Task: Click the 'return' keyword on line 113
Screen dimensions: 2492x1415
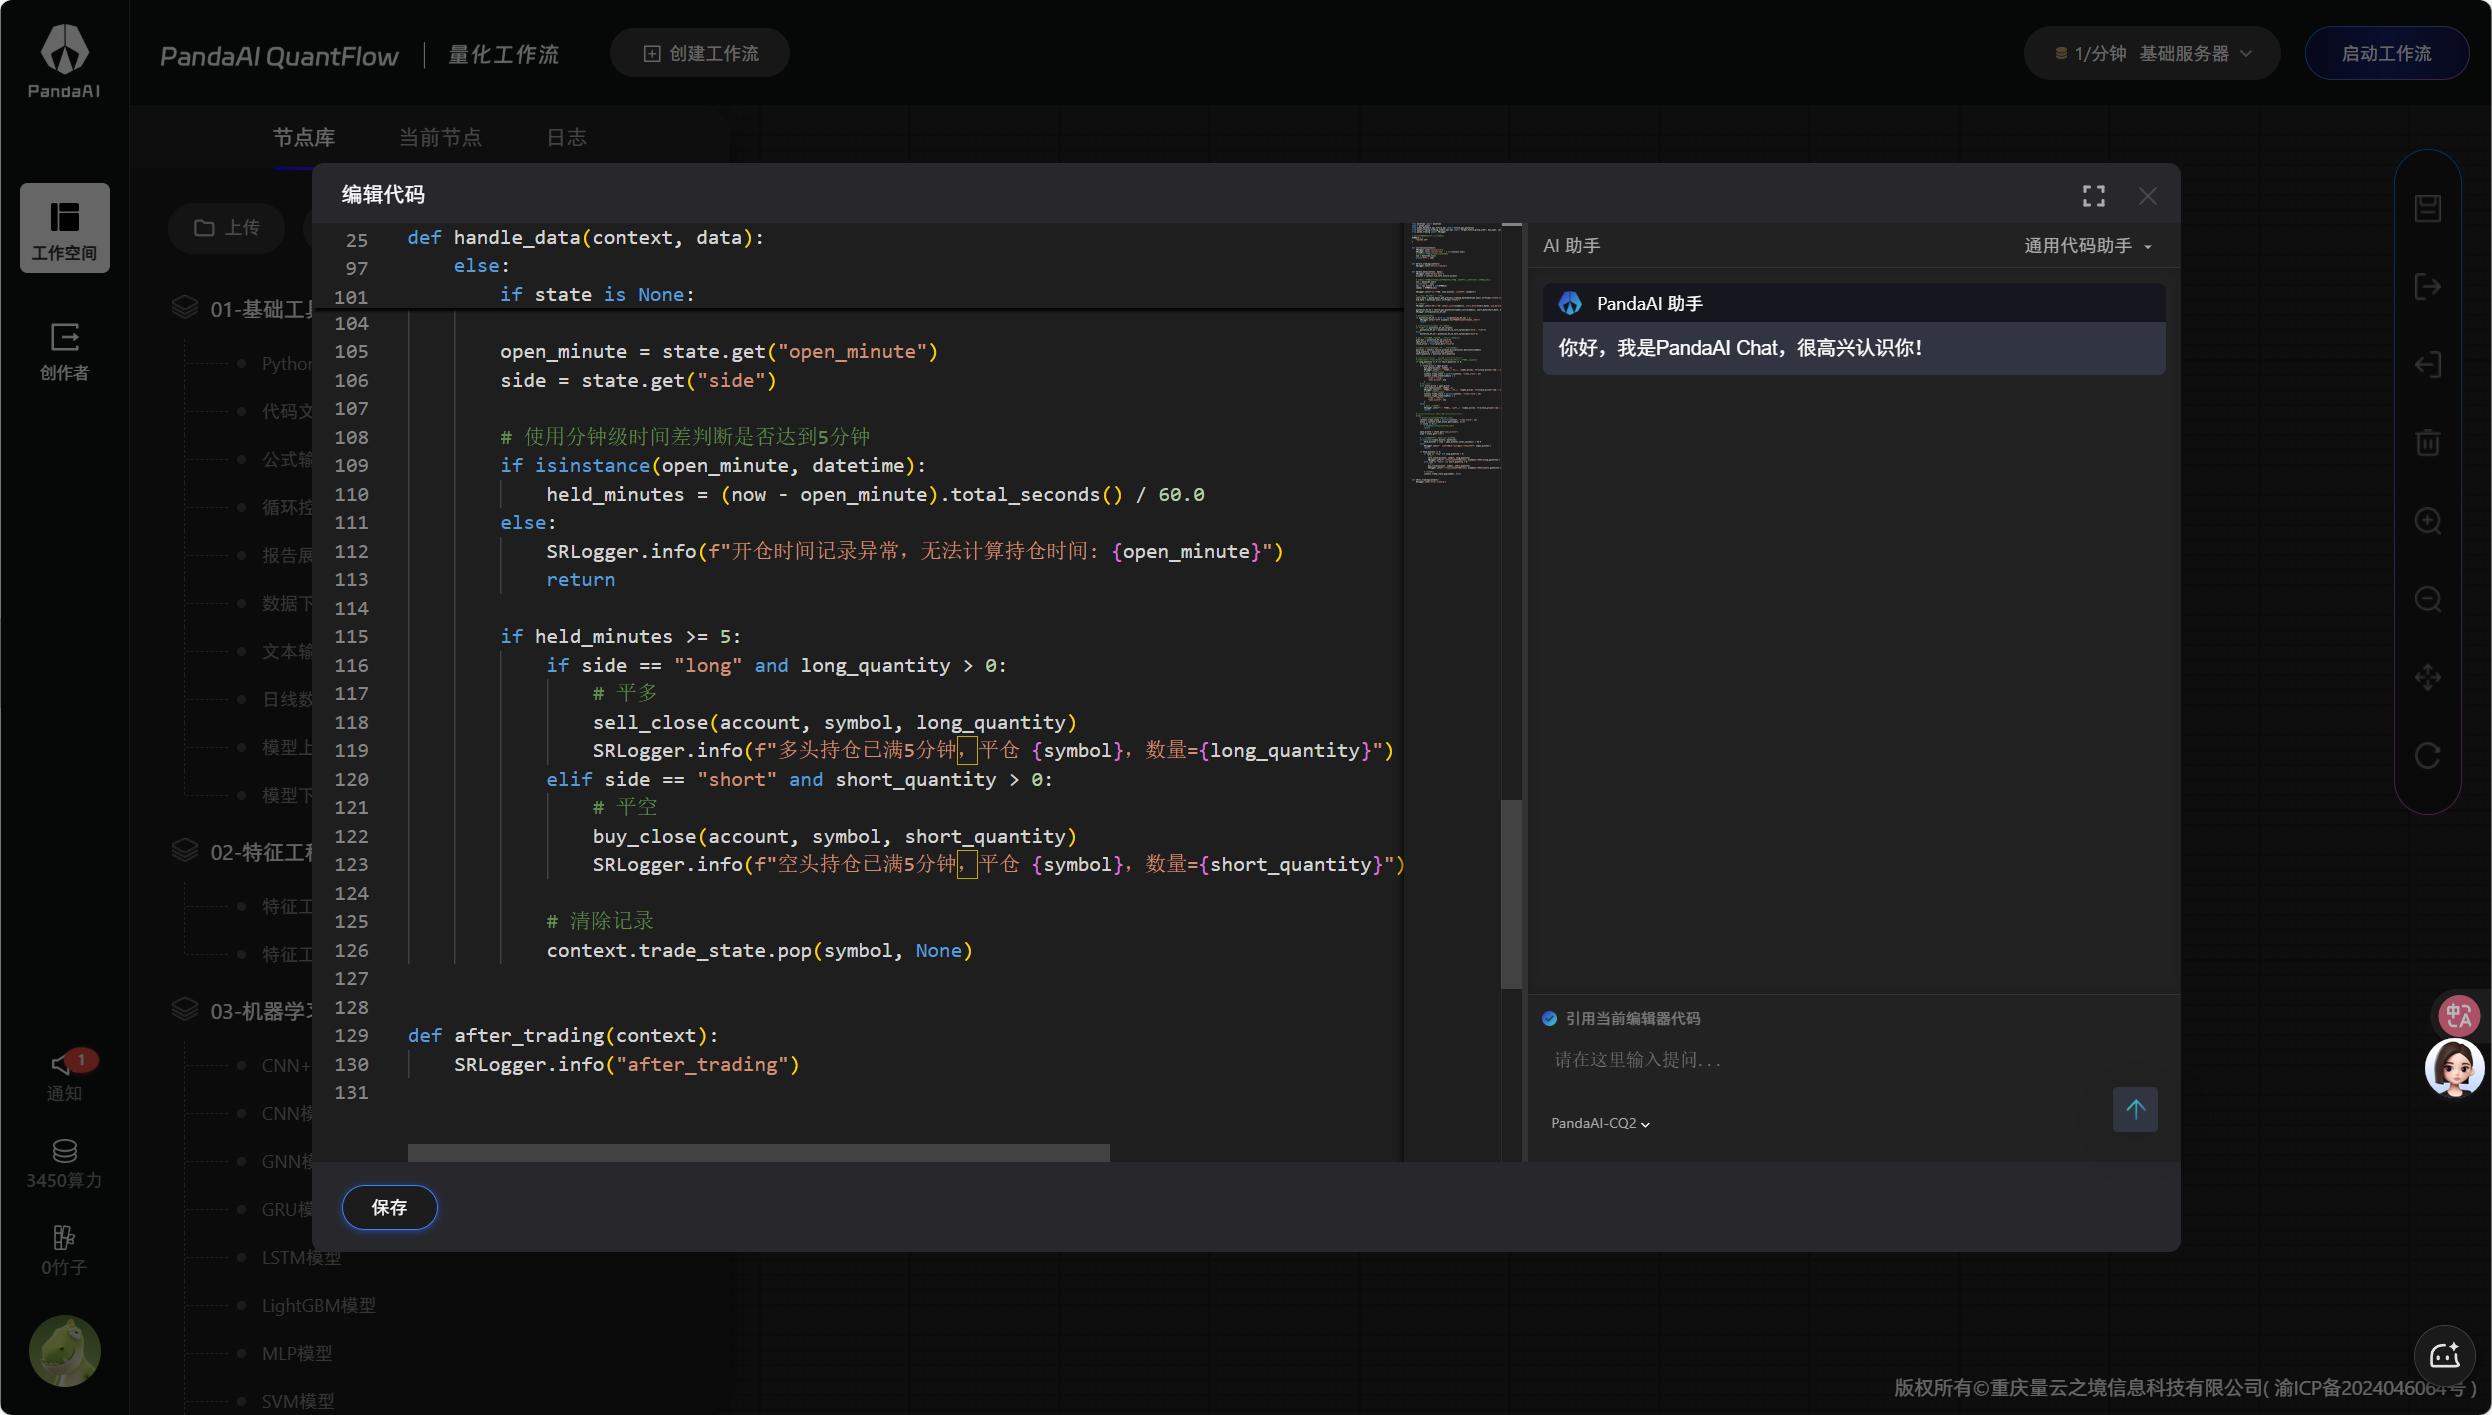Action: point(580,580)
